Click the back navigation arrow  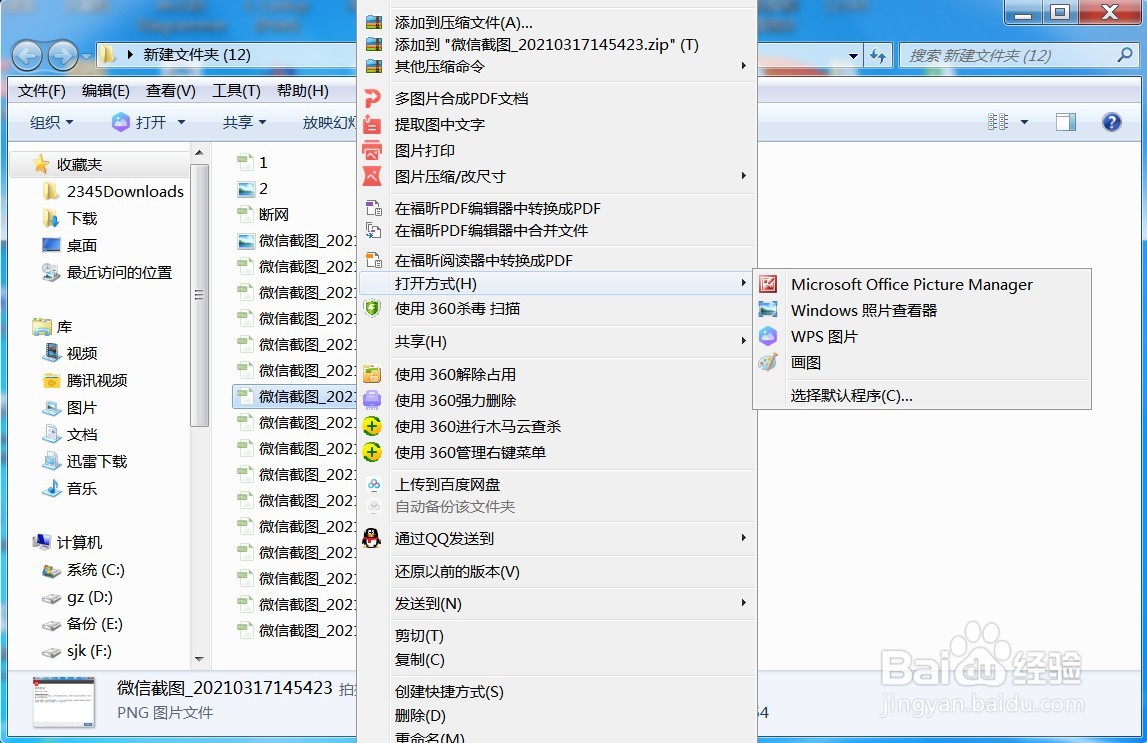point(27,56)
